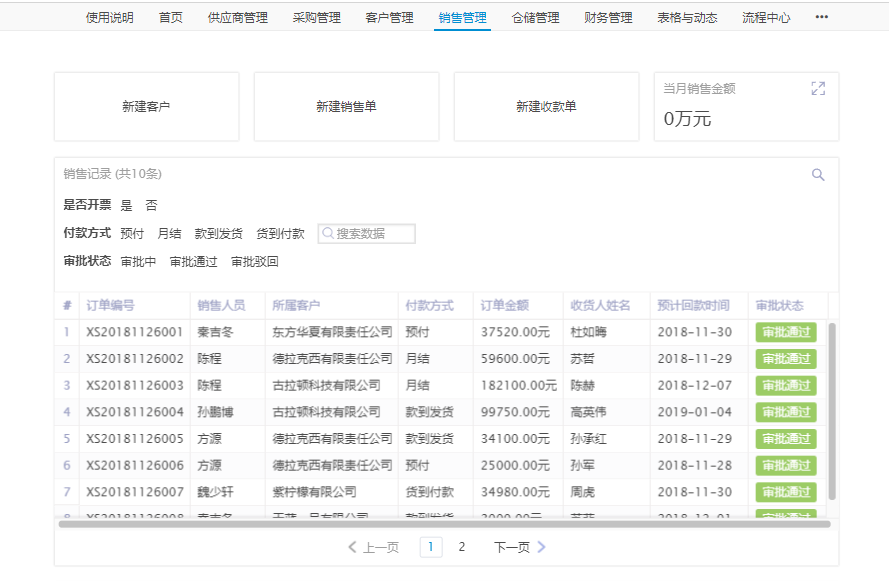This screenshot has width=889, height=581.
Task: Click the 新建销售单 button
Action: [x=346, y=107]
